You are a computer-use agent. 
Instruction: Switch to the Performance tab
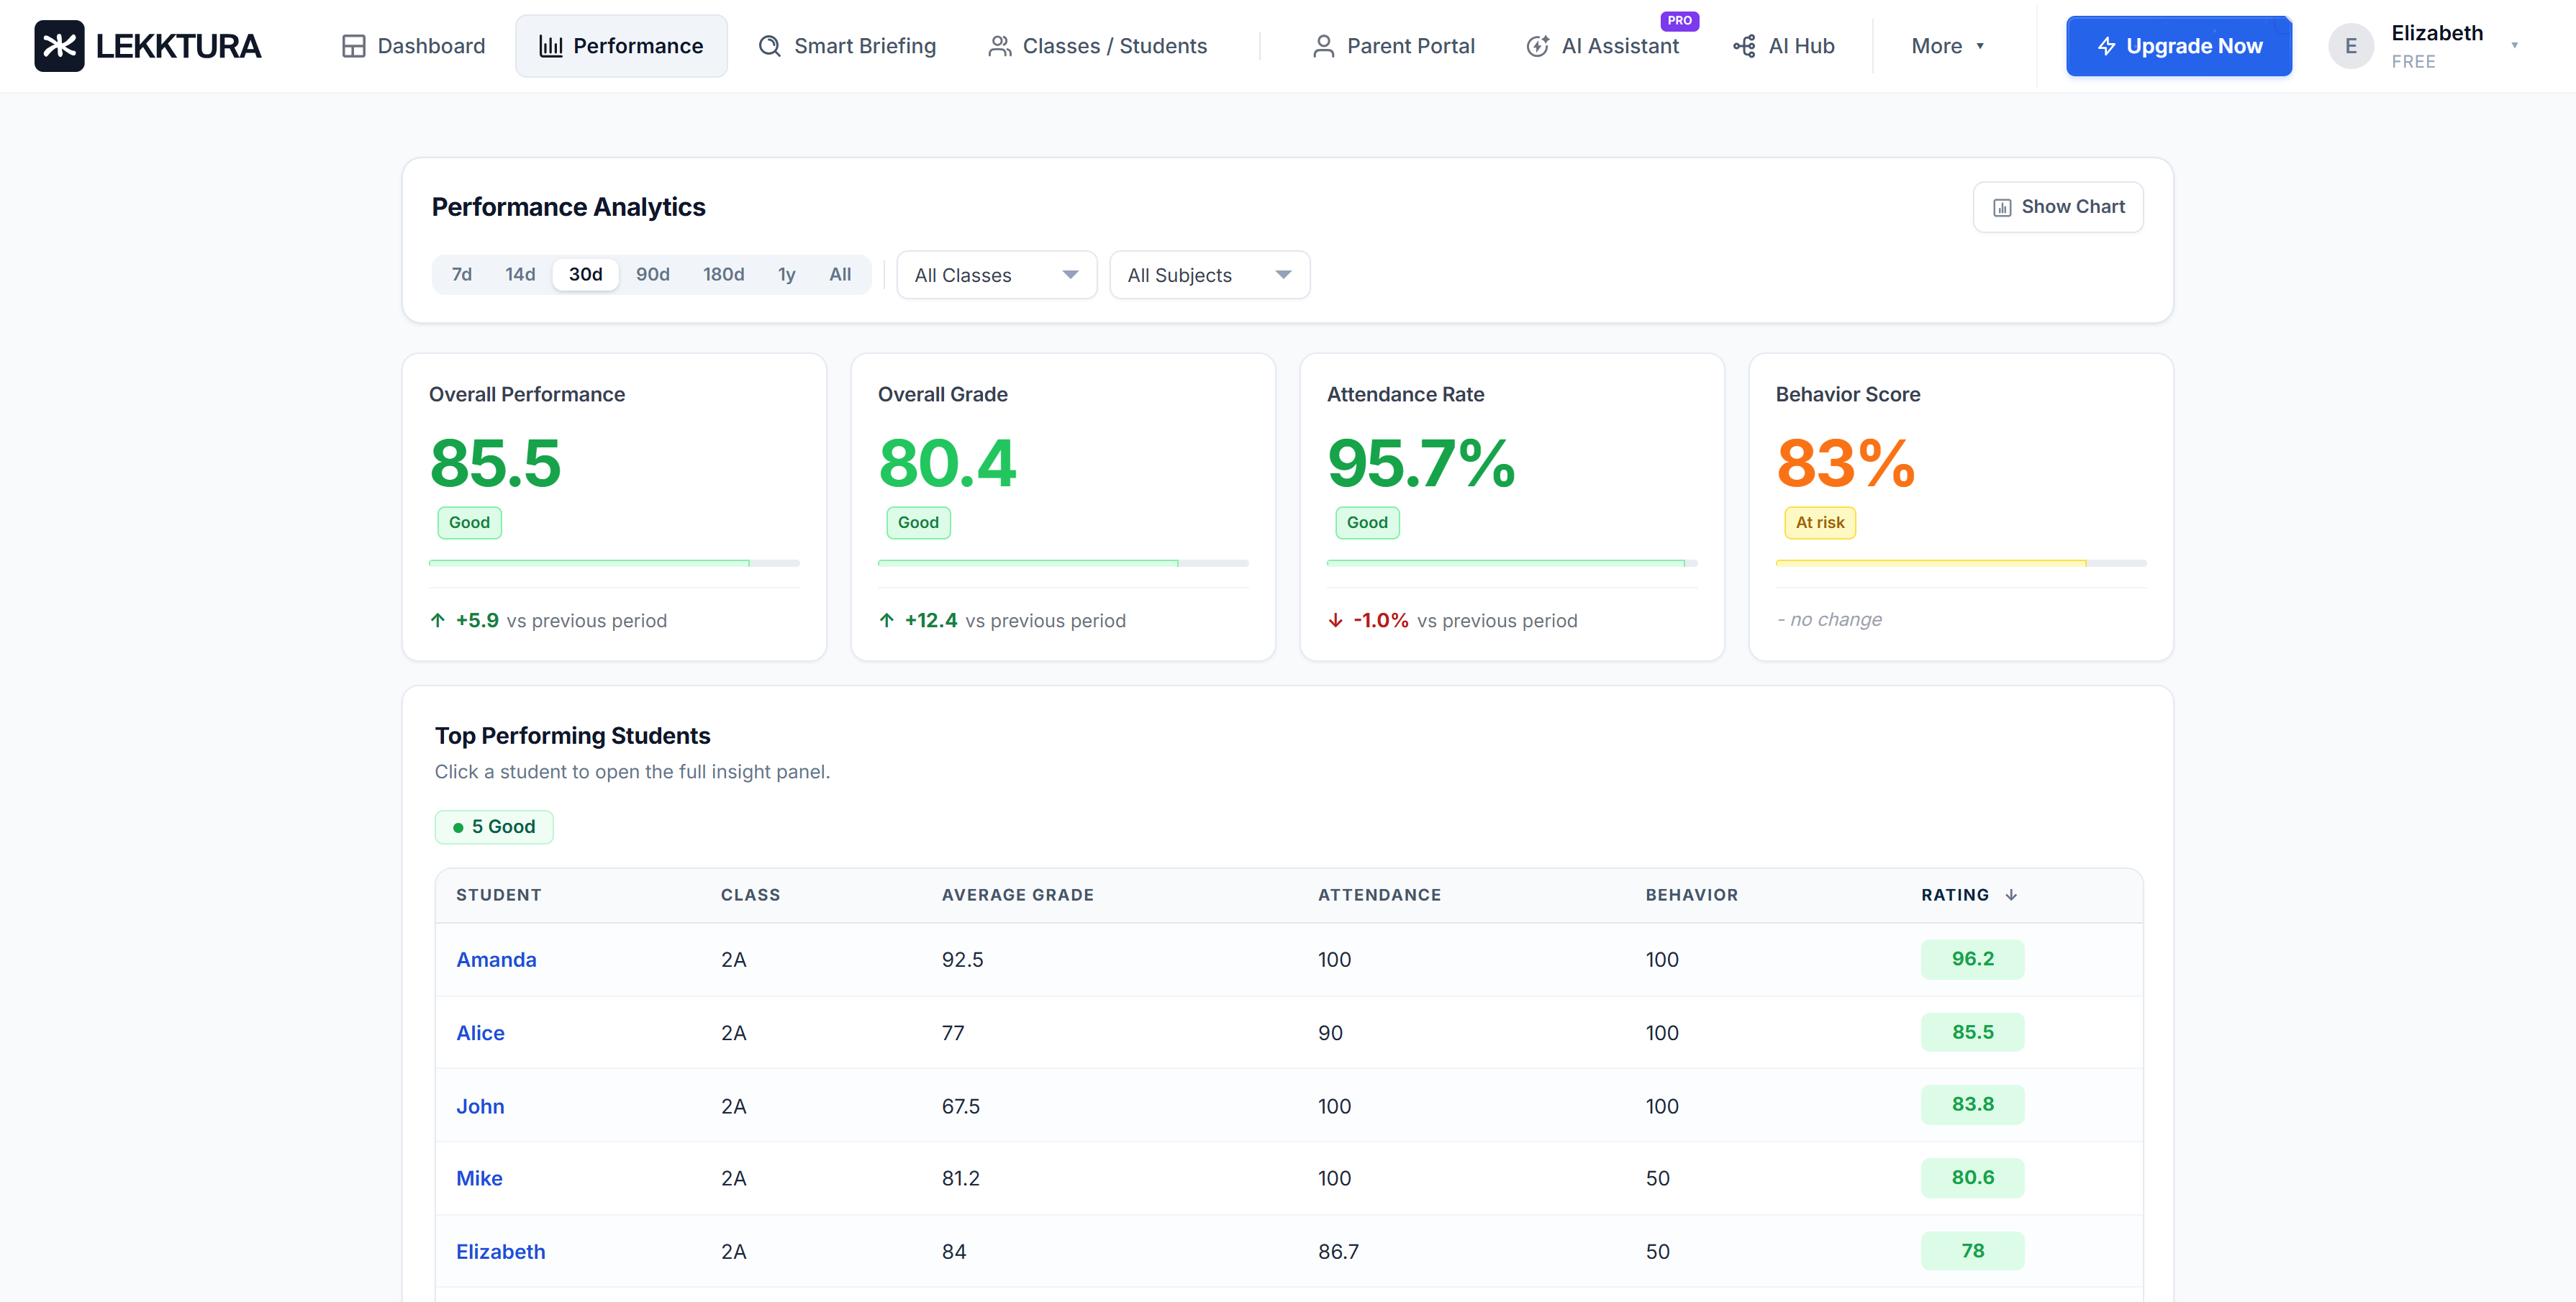[621, 45]
